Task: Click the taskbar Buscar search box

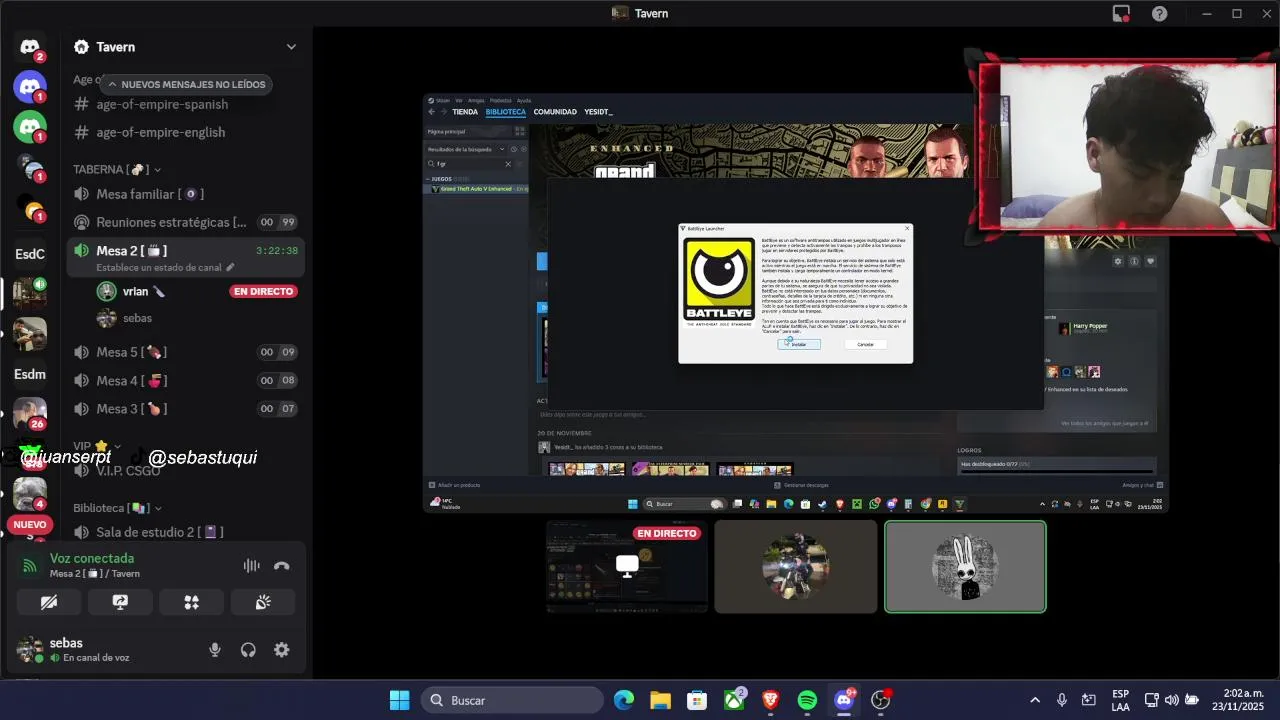Action: [512, 700]
